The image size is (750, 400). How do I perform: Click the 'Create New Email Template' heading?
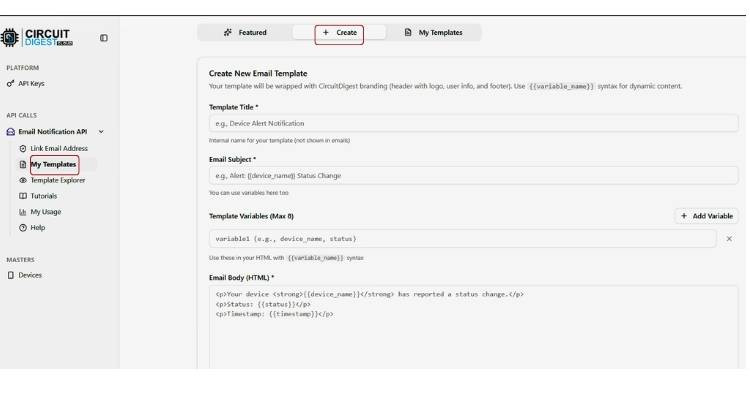coord(258,73)
